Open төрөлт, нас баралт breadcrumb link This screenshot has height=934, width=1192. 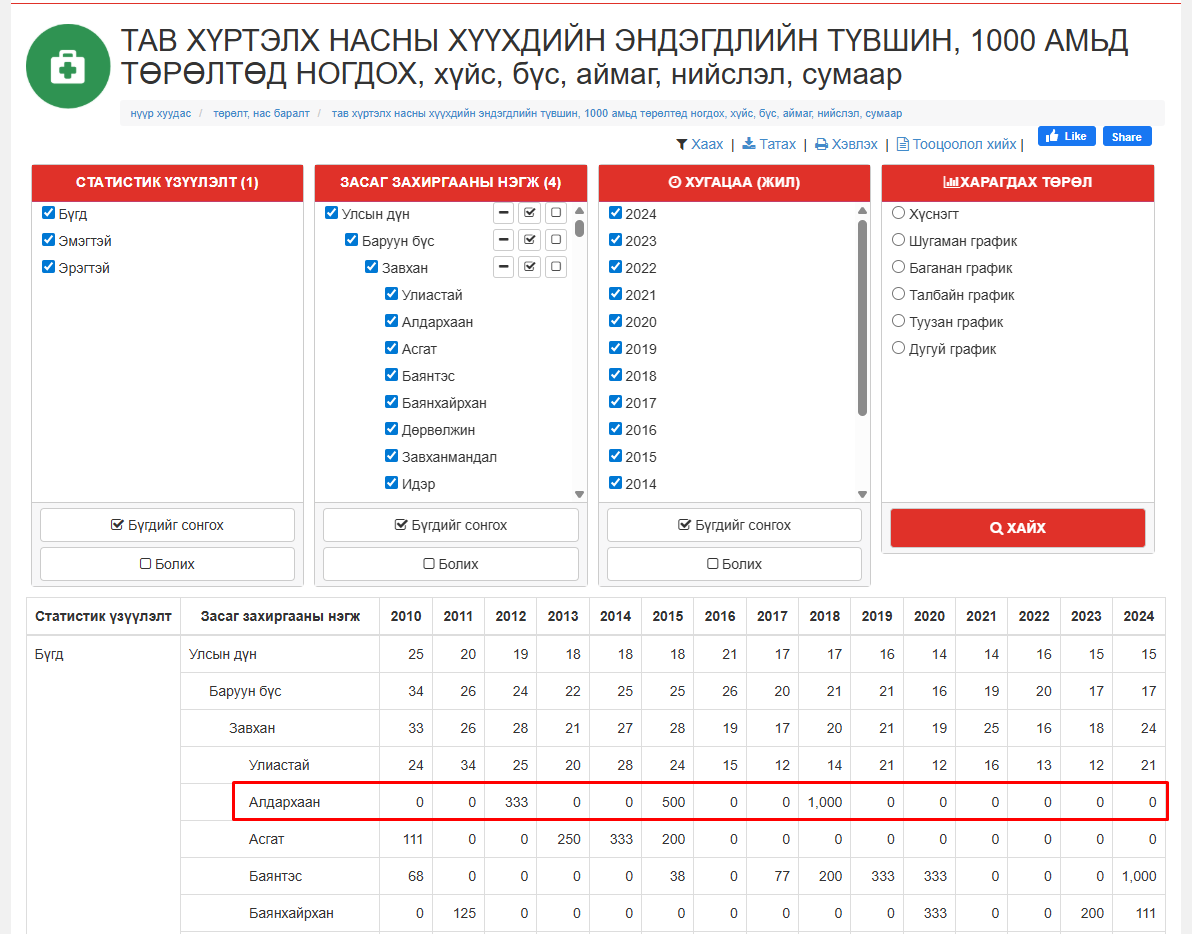pos(261,113)
